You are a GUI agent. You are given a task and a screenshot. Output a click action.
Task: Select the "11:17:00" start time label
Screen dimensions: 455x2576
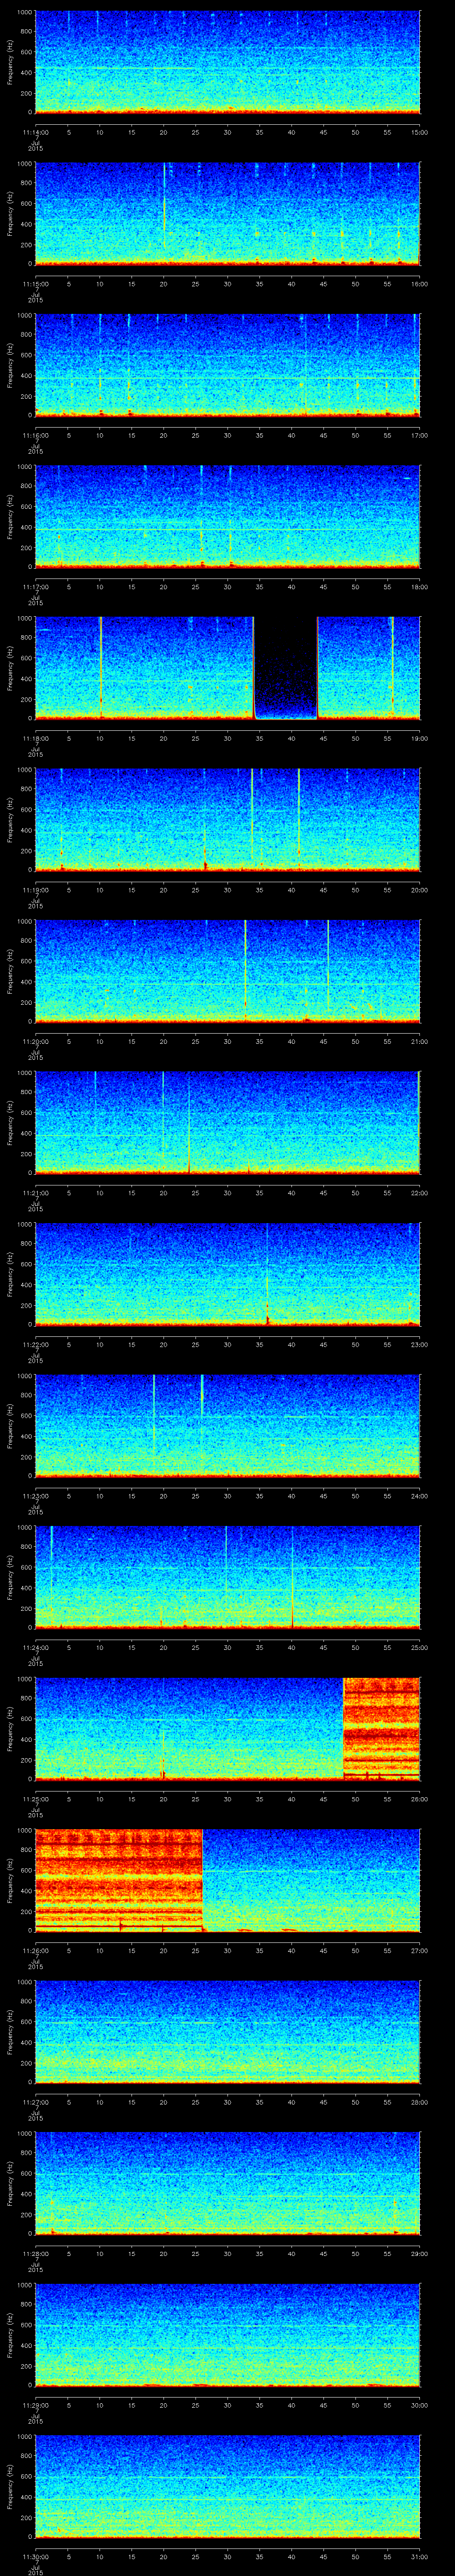click(35, 587)
